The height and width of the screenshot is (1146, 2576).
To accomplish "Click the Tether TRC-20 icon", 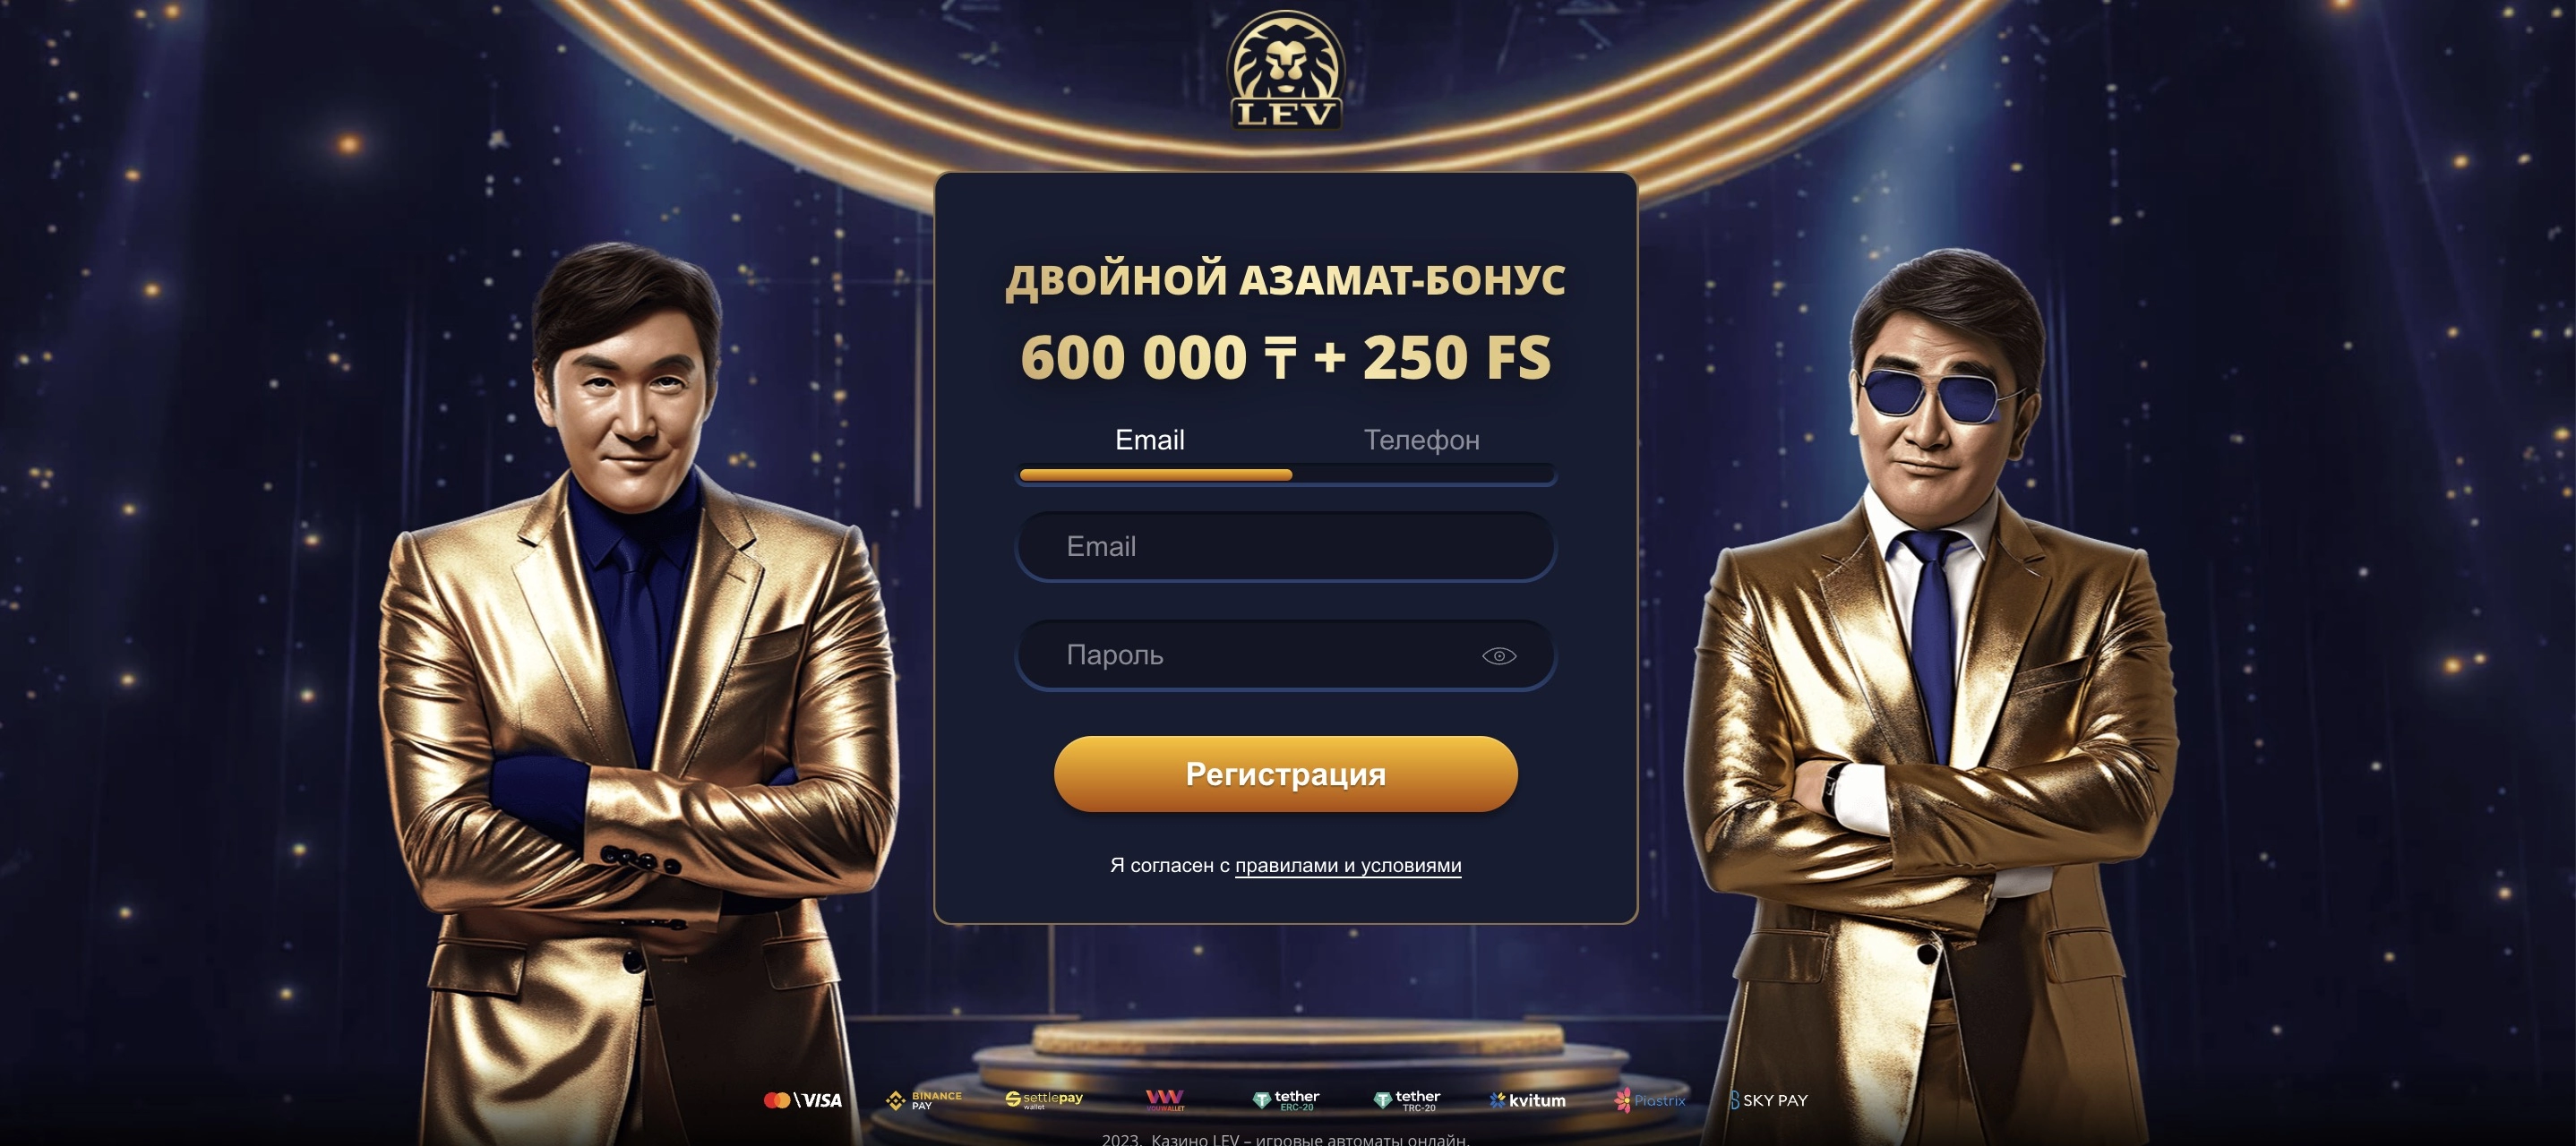I will click(x=1407, y=1100).
